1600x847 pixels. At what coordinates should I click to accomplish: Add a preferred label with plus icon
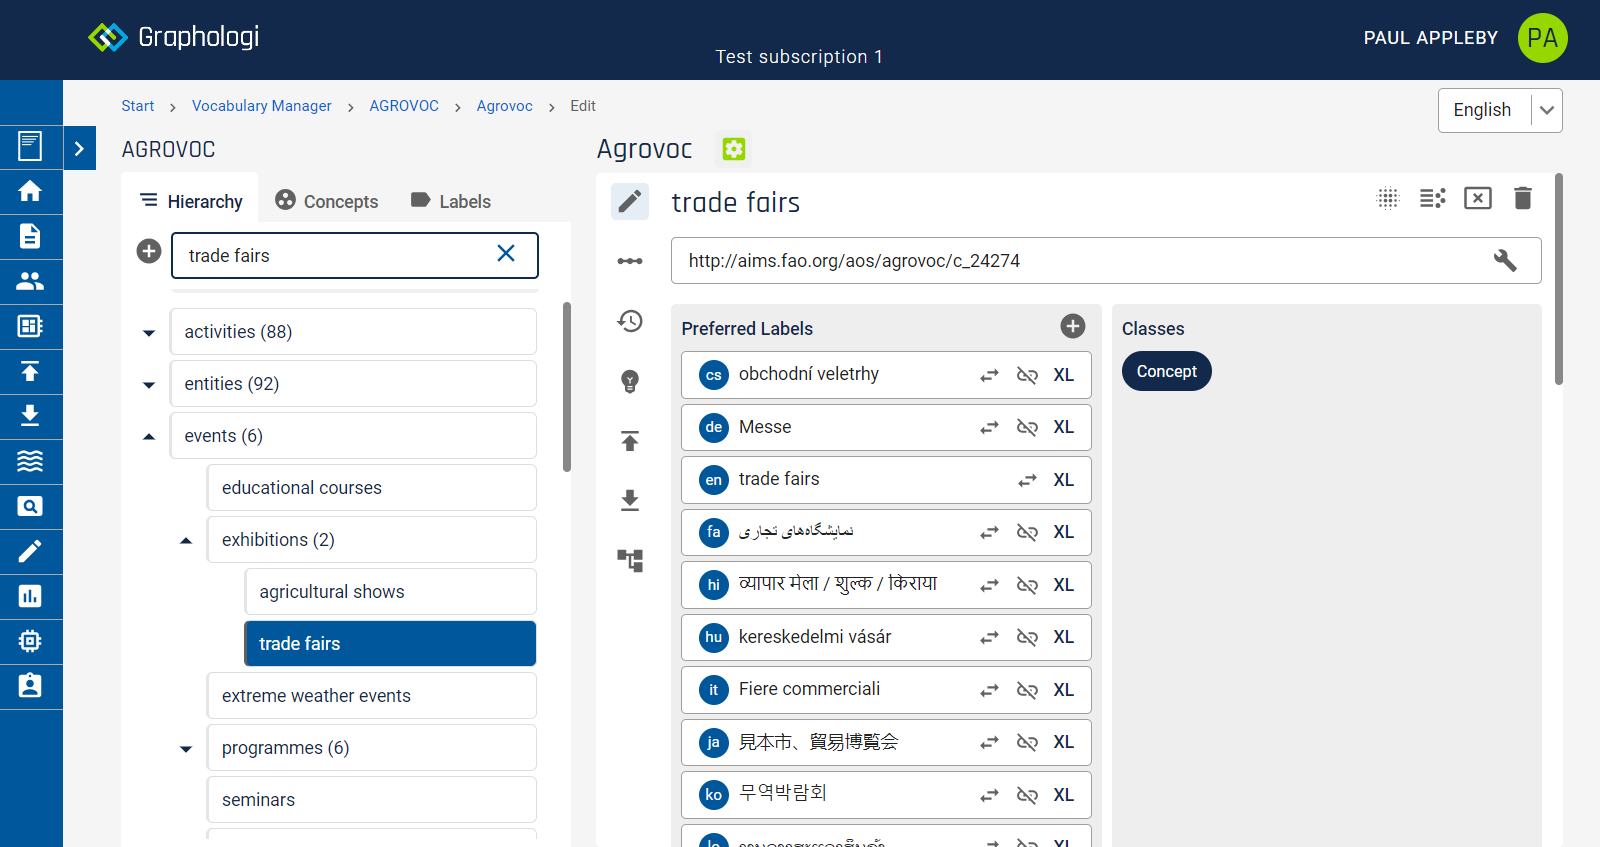pyautogui.click(x=1073, y=326)
